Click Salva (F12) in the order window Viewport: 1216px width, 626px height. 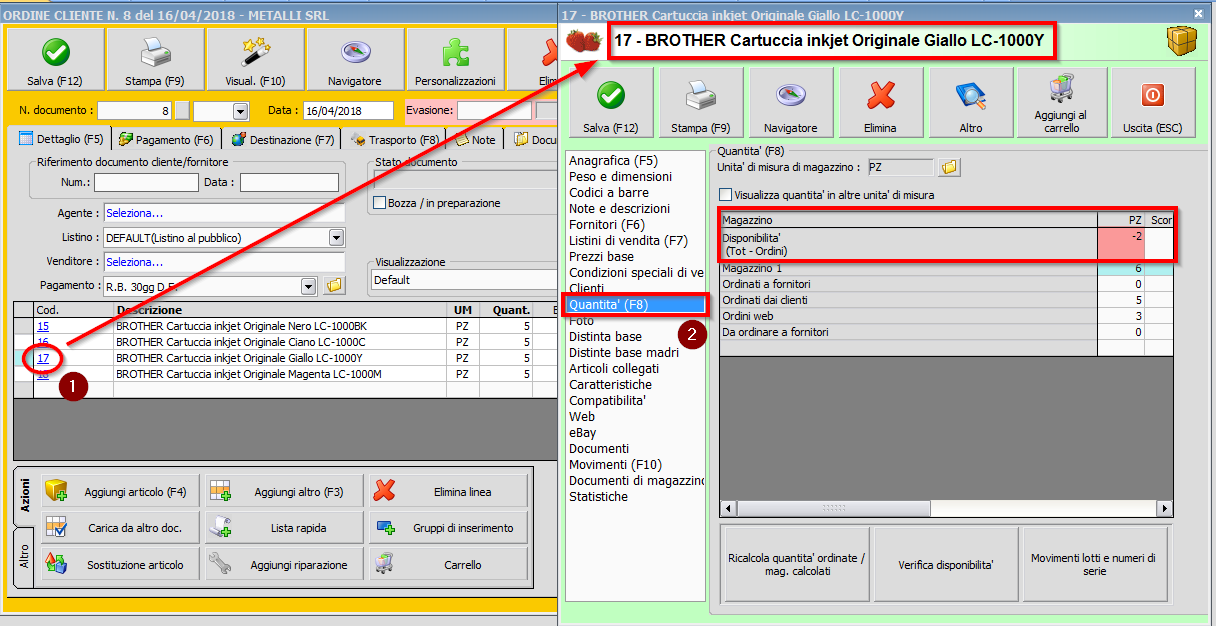(55, 59)
